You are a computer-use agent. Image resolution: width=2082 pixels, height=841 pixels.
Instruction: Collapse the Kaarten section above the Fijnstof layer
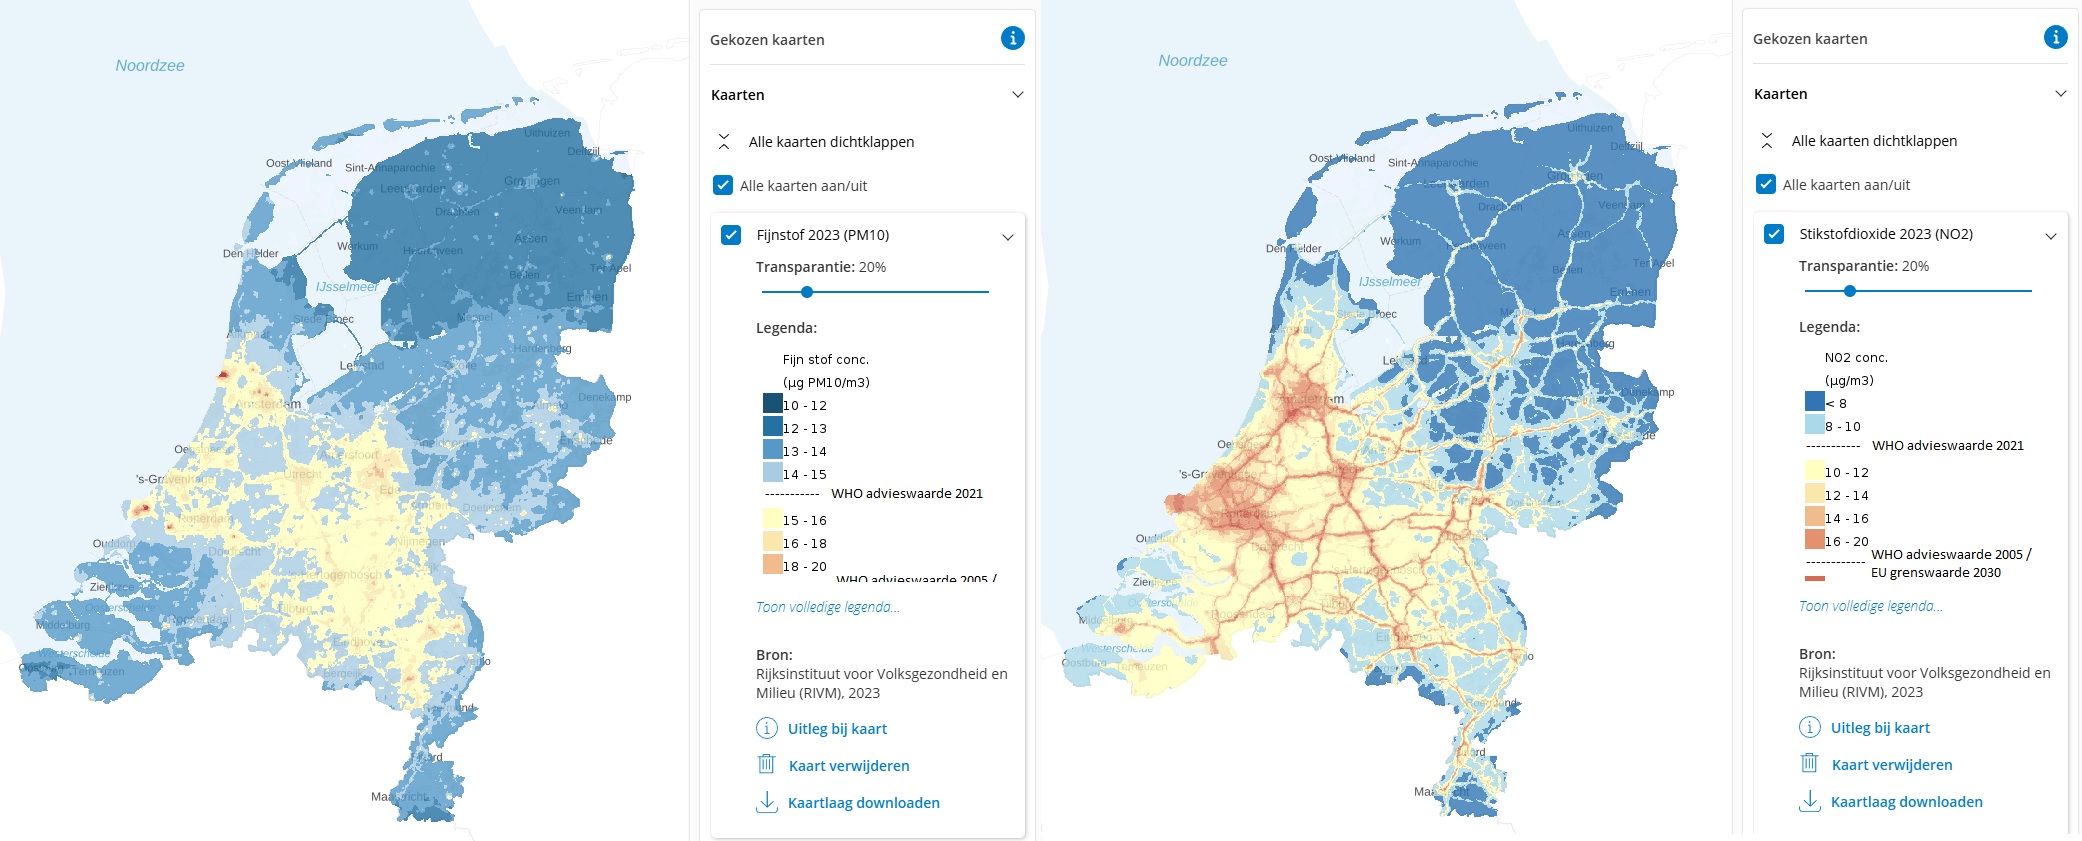1017,95
